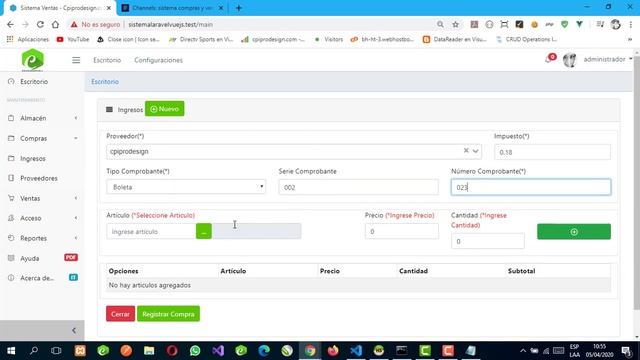Click the Escritorio breadcrumb link
Screen dimensions: 640x360
[x=105, y=82]
